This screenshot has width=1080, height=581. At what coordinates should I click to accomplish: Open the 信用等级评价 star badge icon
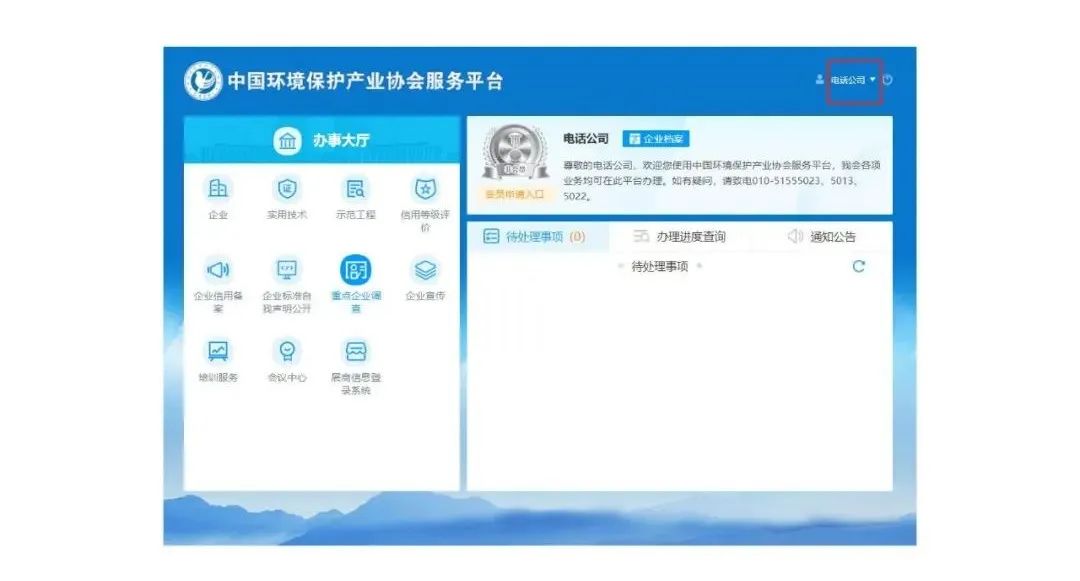(425, 189)
